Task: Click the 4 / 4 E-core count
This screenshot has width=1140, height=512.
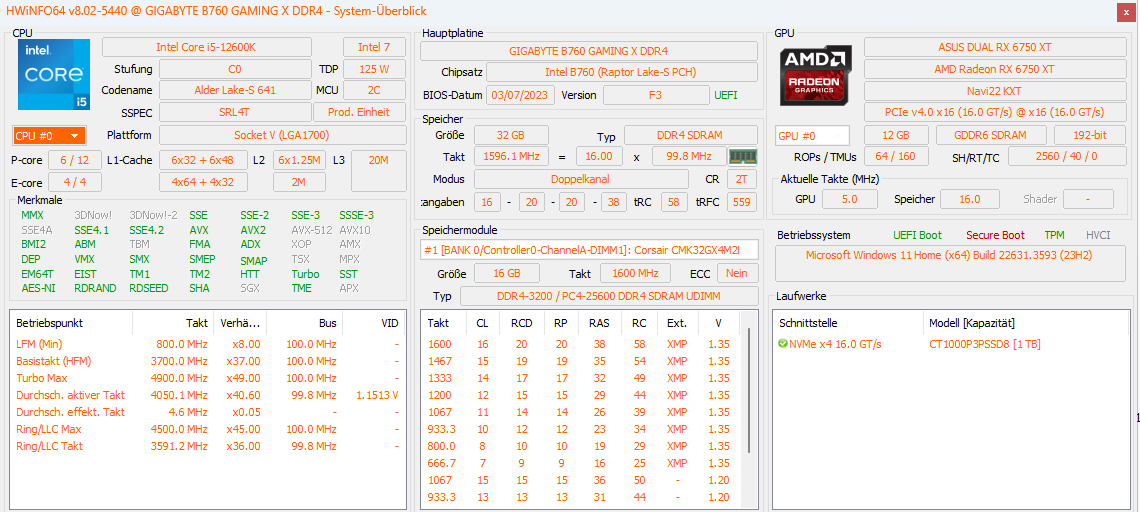Action: click(75, 182)
